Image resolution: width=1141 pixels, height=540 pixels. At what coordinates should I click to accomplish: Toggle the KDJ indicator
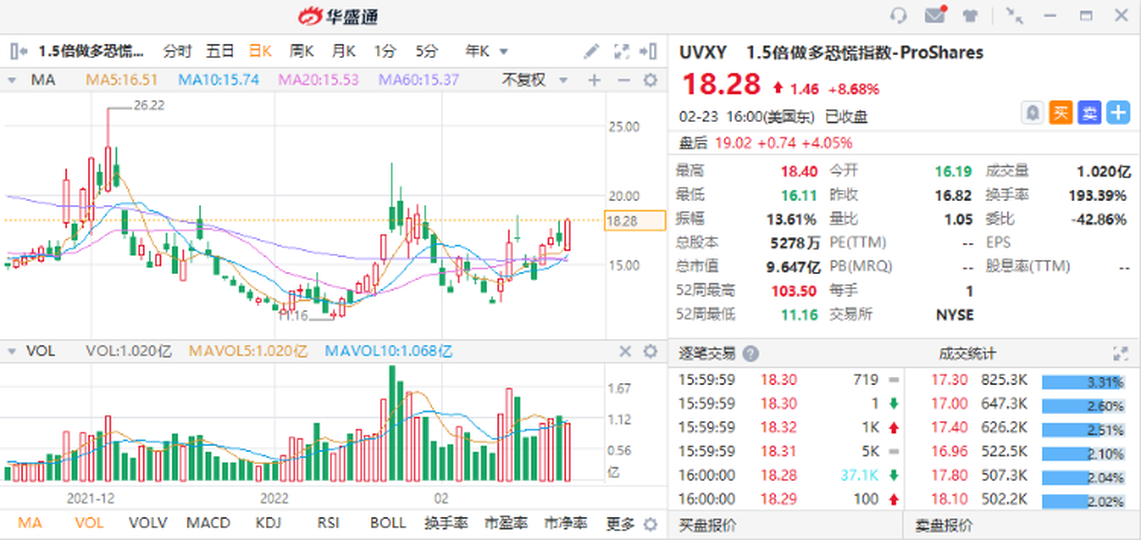click(x=268, y=523)
